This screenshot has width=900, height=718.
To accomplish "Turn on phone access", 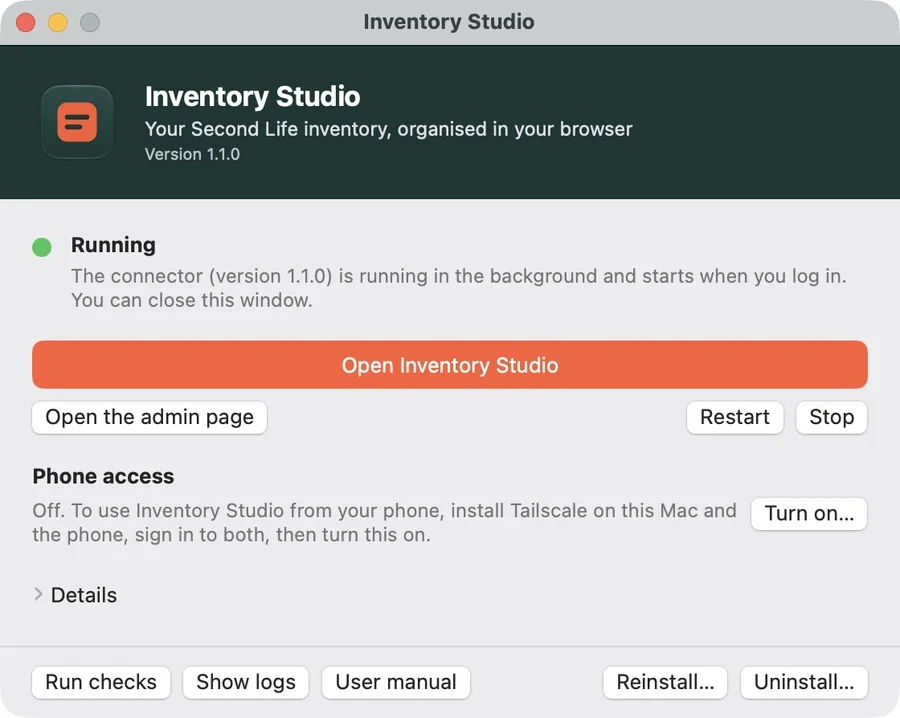I will point(809,514).
